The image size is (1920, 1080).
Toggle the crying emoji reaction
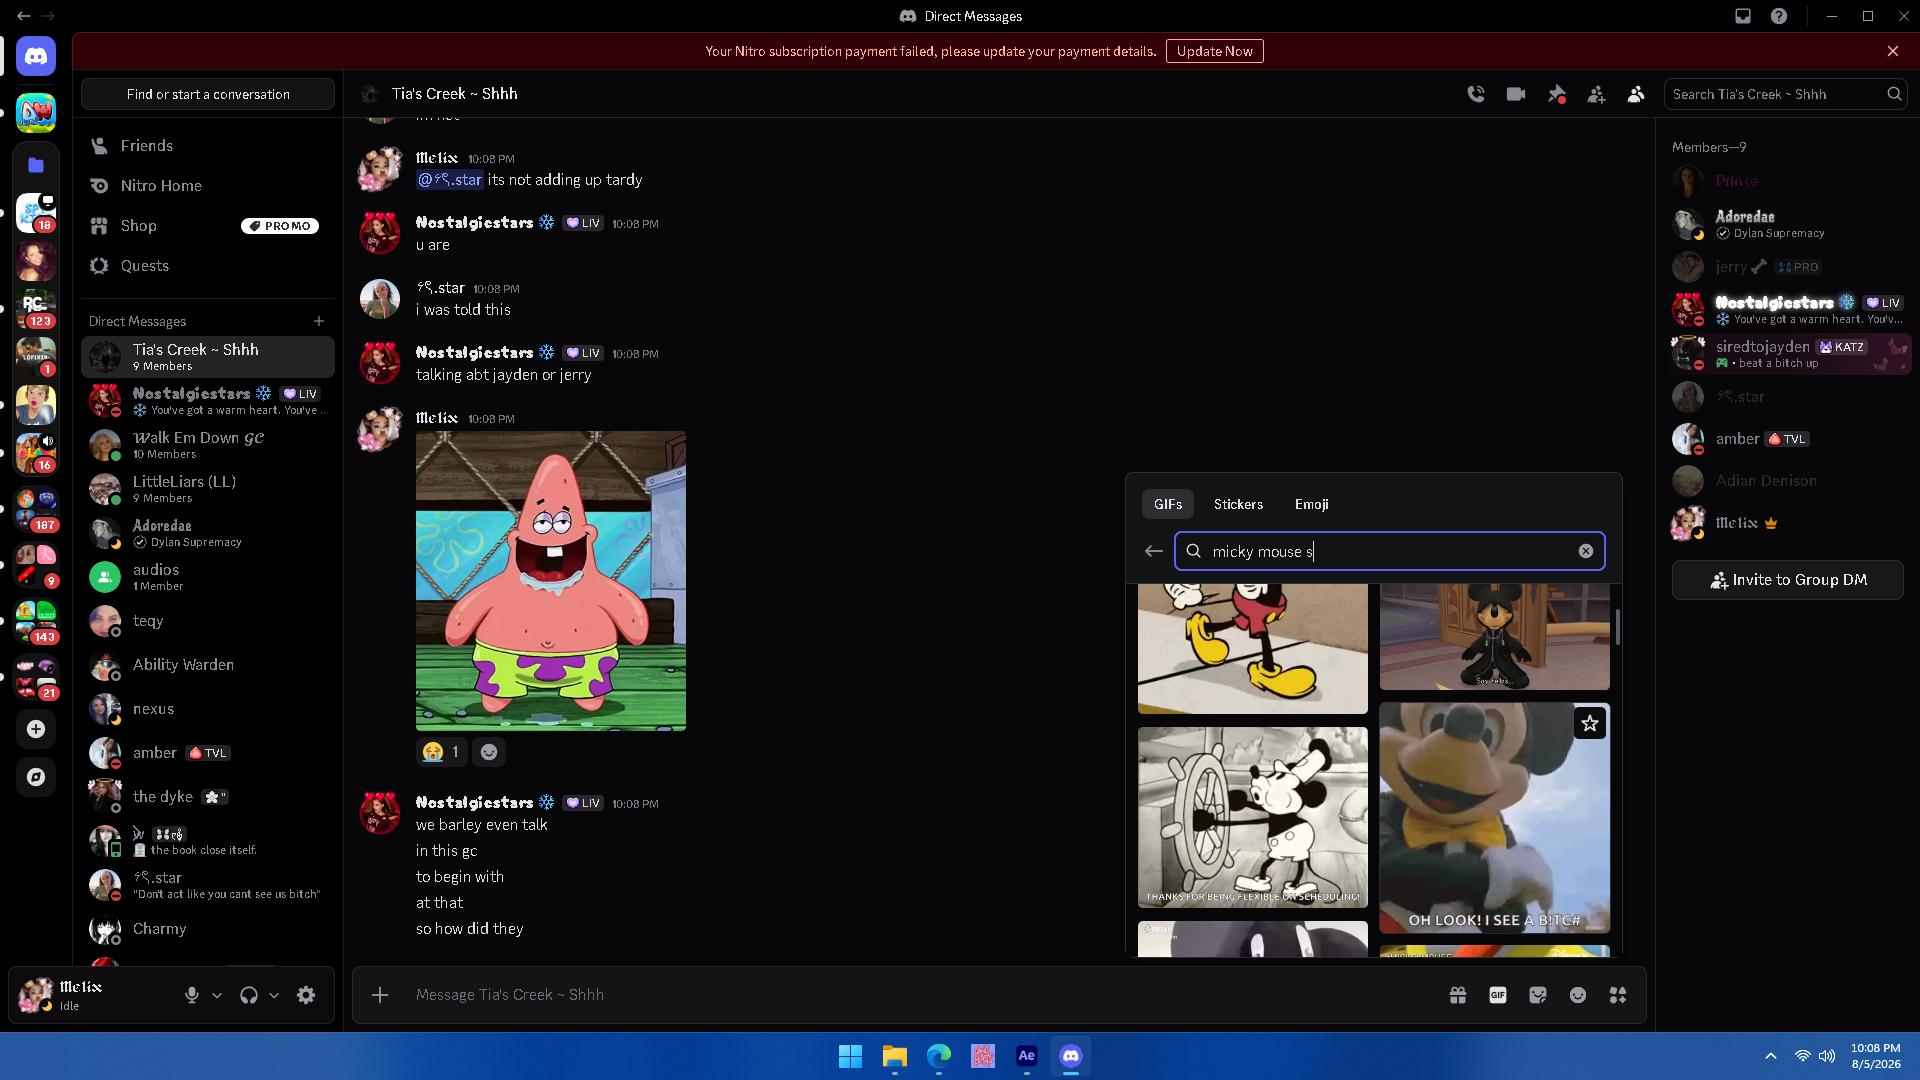pyautogui.click(x=441, y=752)
